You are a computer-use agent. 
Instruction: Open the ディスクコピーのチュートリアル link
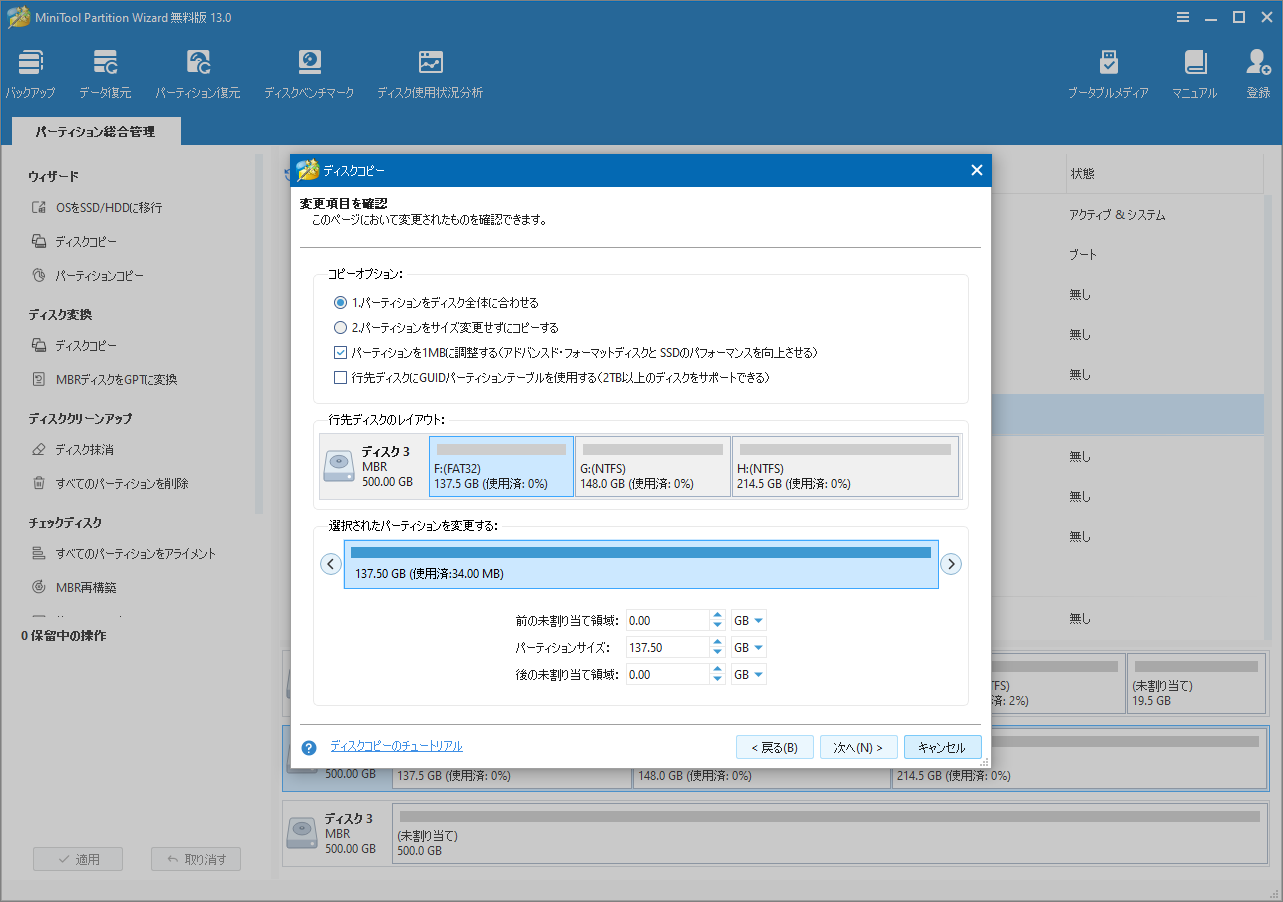click(396, 746)
